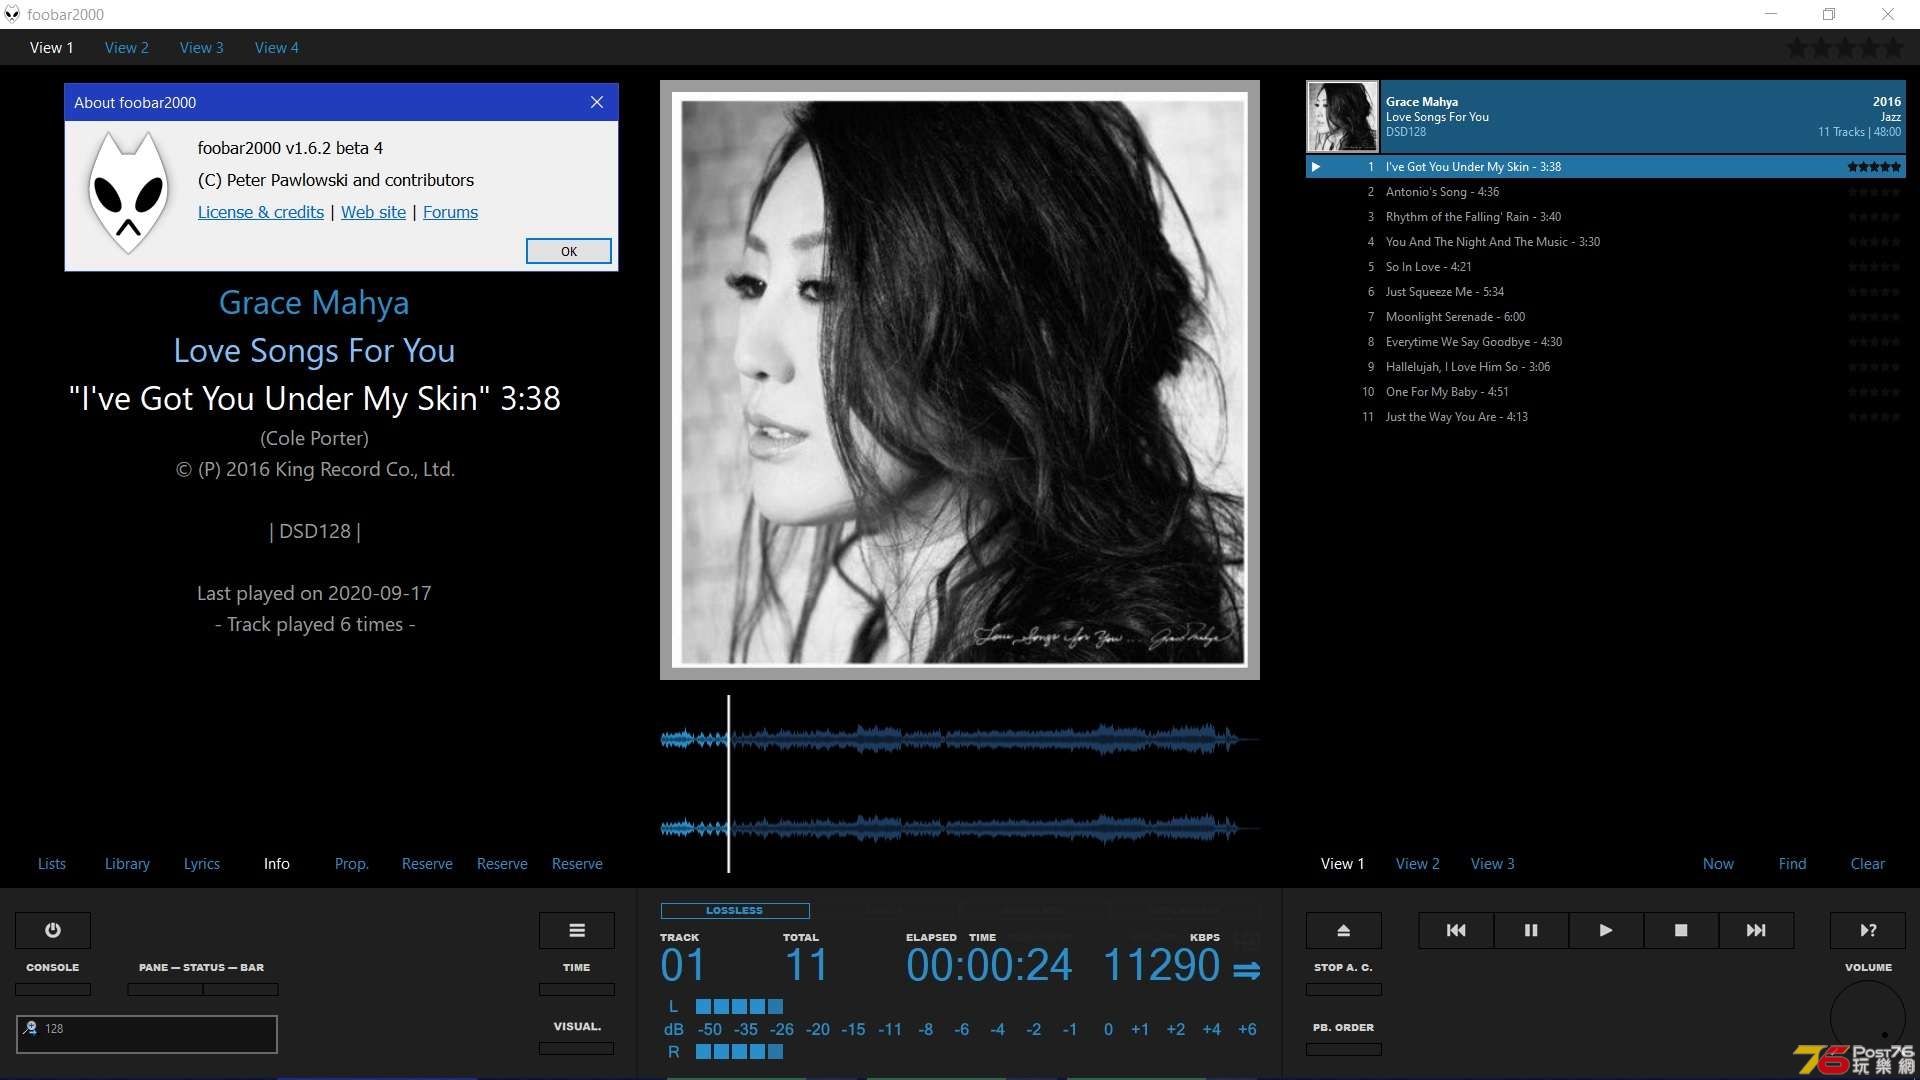
Task: Toggle the Stop A. C. indicator bar
Action: pyautogui.click(x=1344, y=989)
